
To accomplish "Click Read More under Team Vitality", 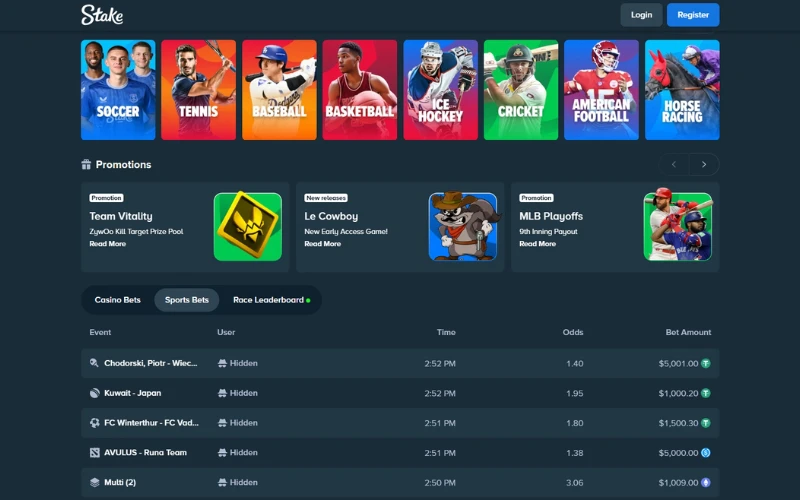I will click(108, 244).
